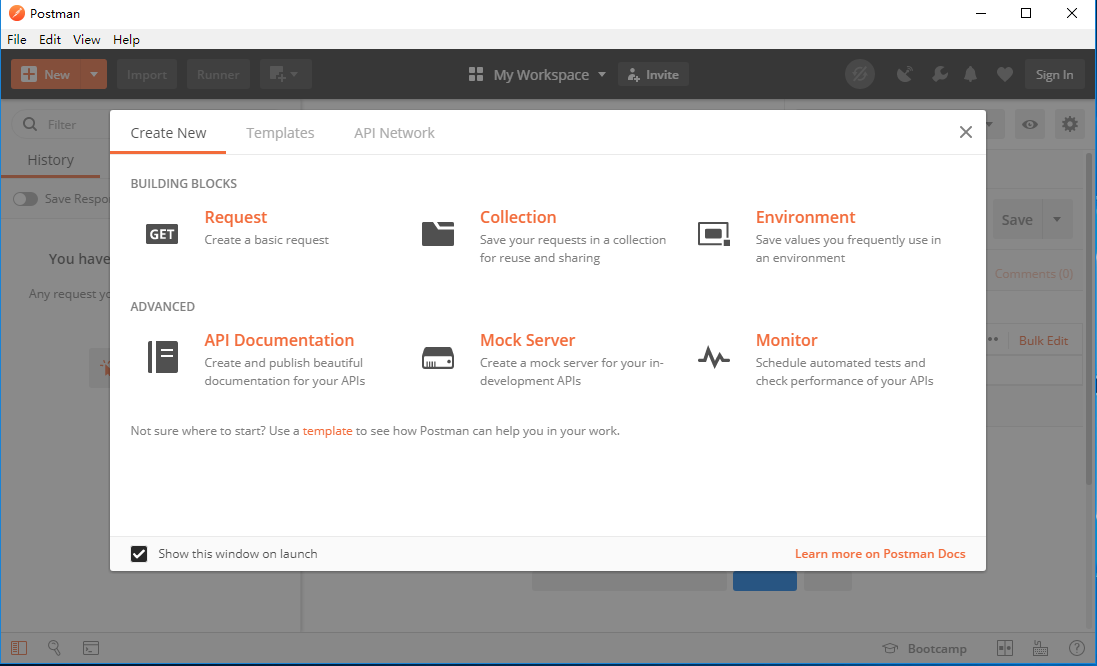Uncheck Show this window on launch
Viewport: 1097px width, 666px height.
point(139,554)
